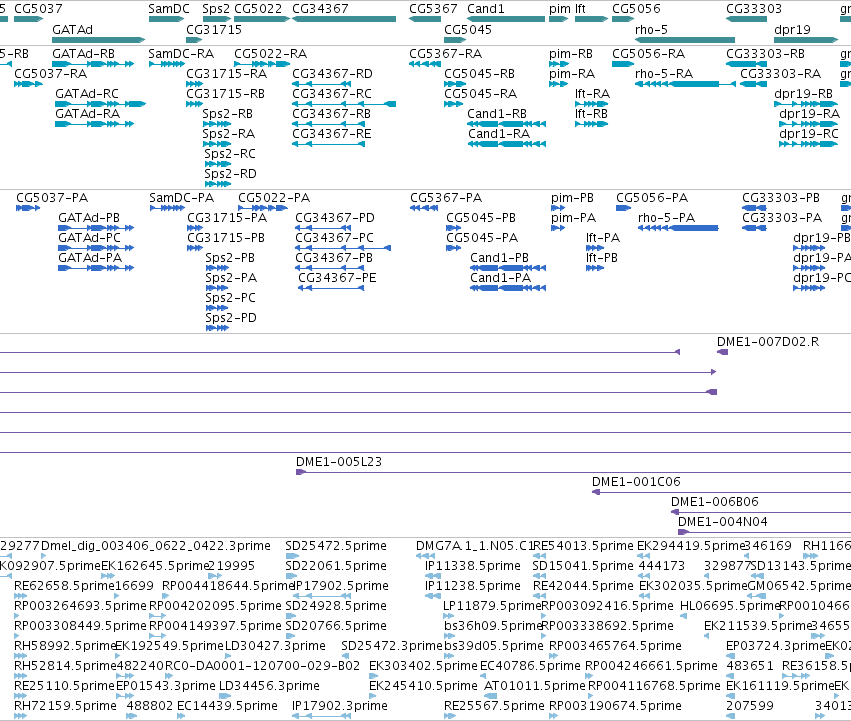Viewport: 851px width, 721px height.
Task: Click protein CG34367-PC
Action: tap(334, 238)
